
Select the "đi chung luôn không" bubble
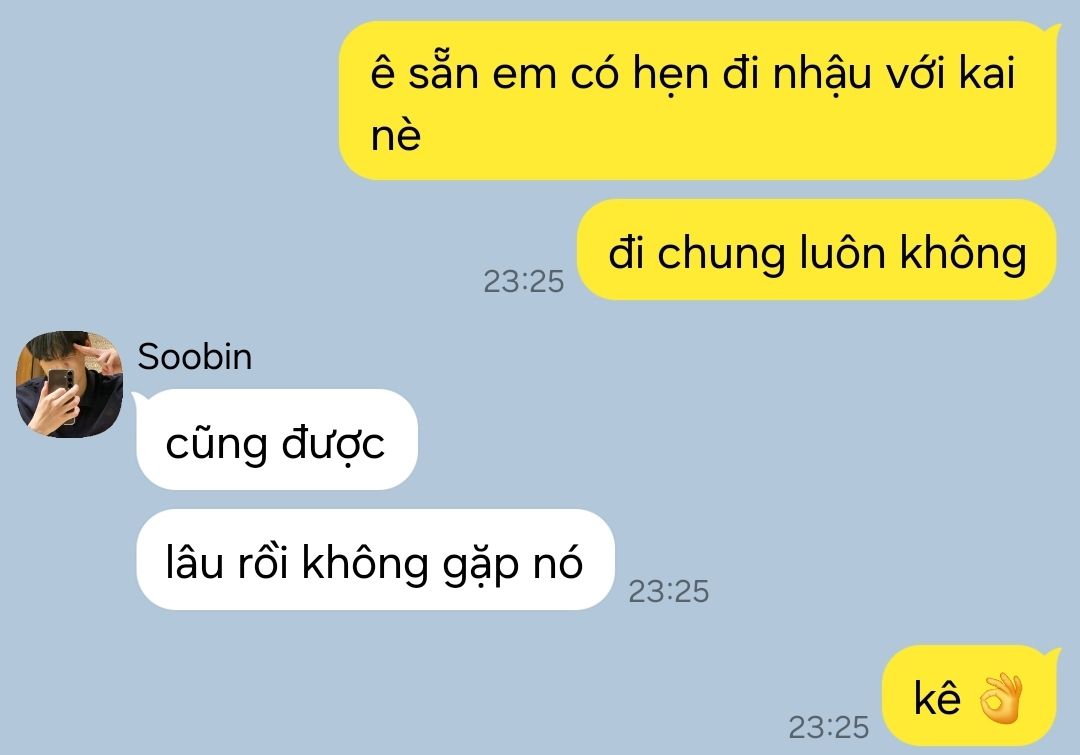pyautogui.click(x=816, y=250)
